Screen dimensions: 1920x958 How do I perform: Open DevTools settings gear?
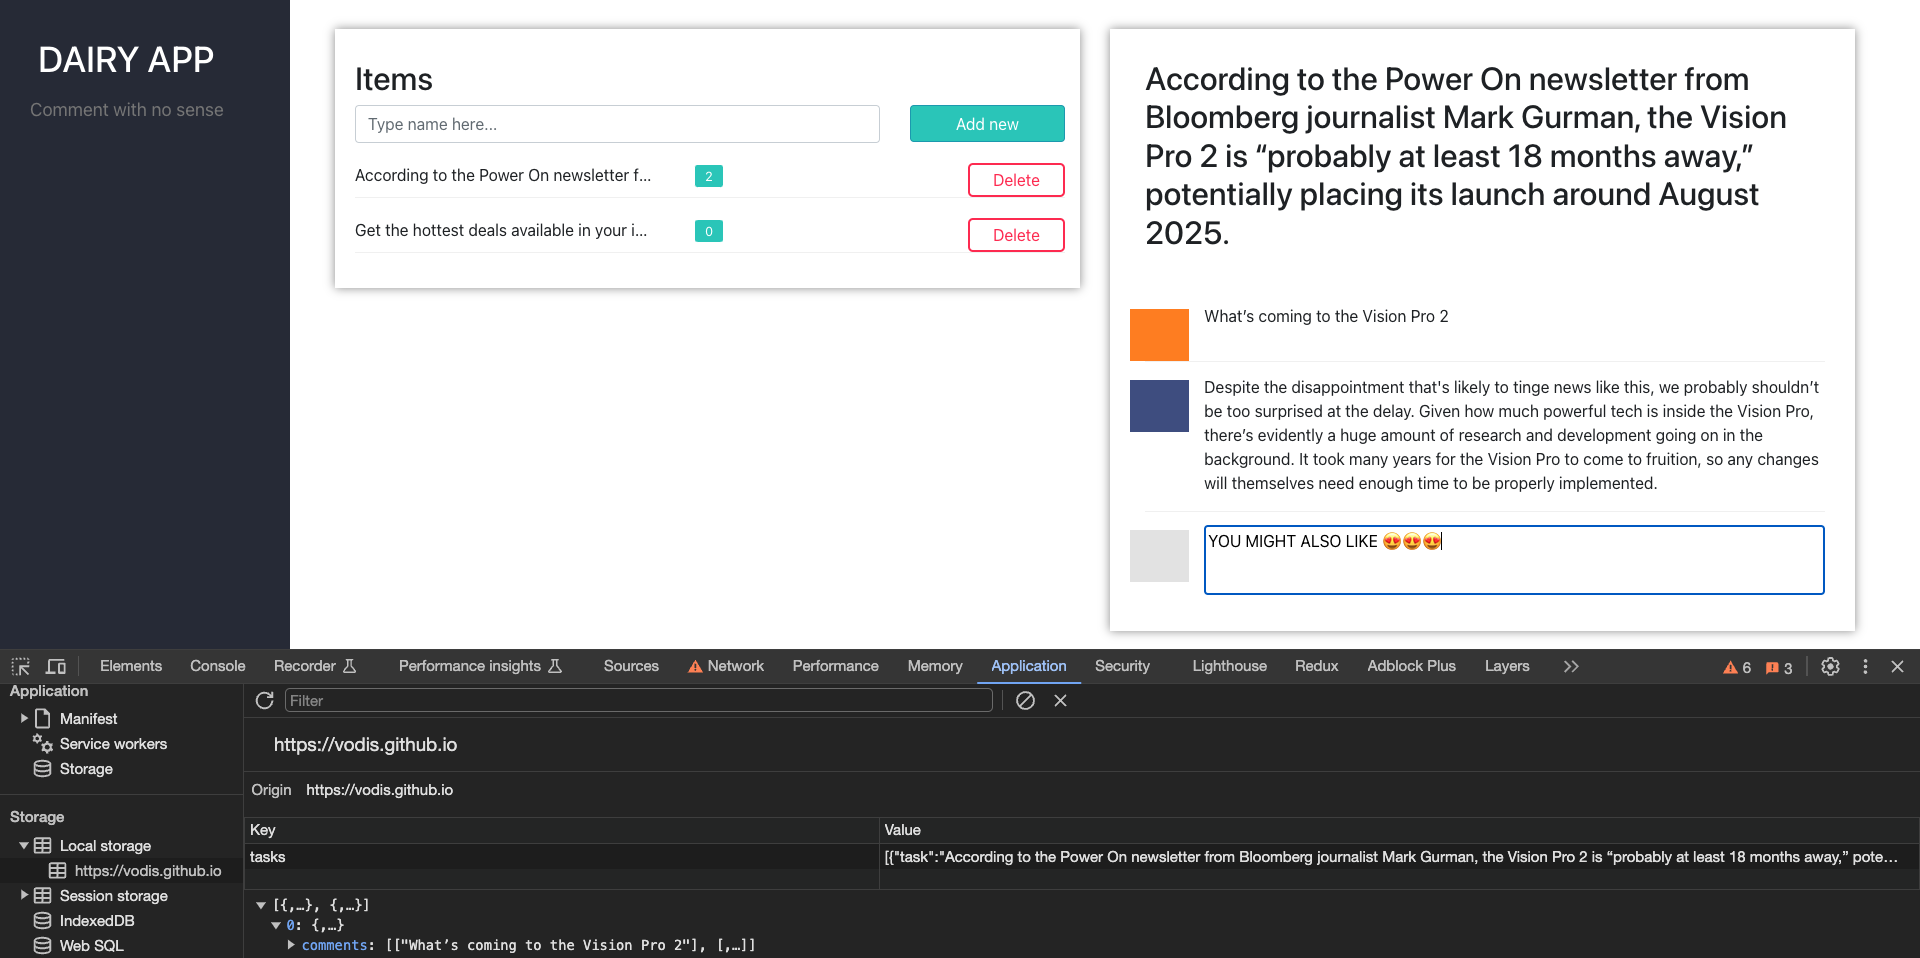[x=1830, y=666]
